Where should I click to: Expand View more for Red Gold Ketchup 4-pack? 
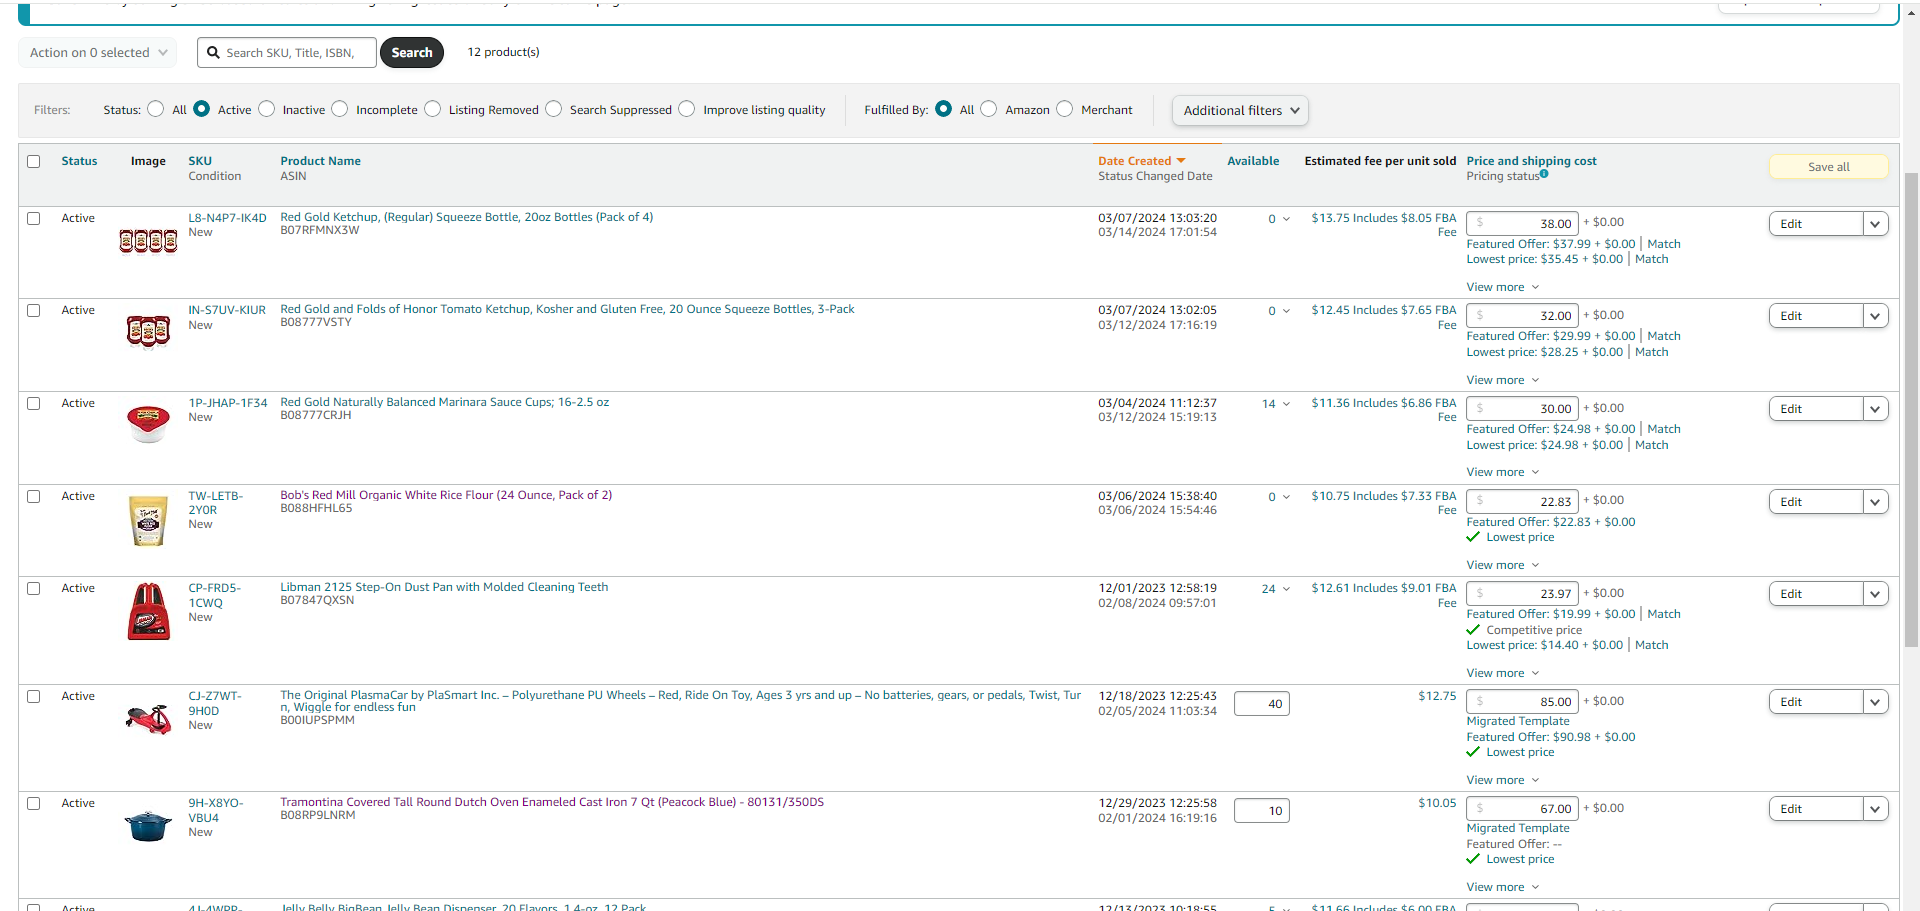pyautogui.click(x=1503, y=288)
